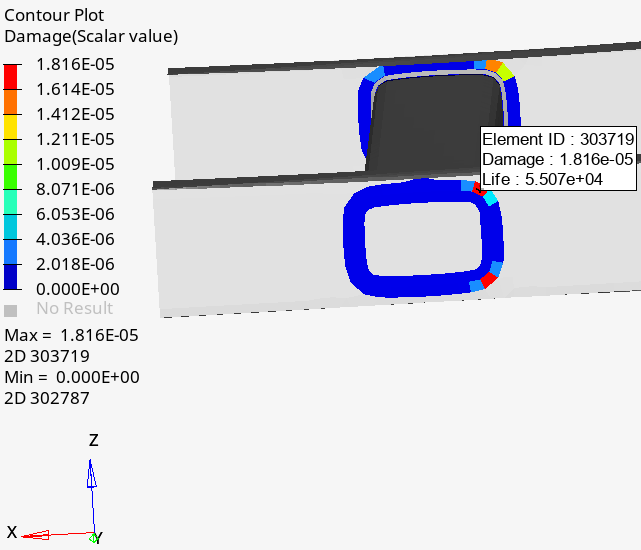This screenshot has width=641, height=550.
Task: Click the 2D 303719 max entity label
Action: pyautogui.click(x=47, y=356)
